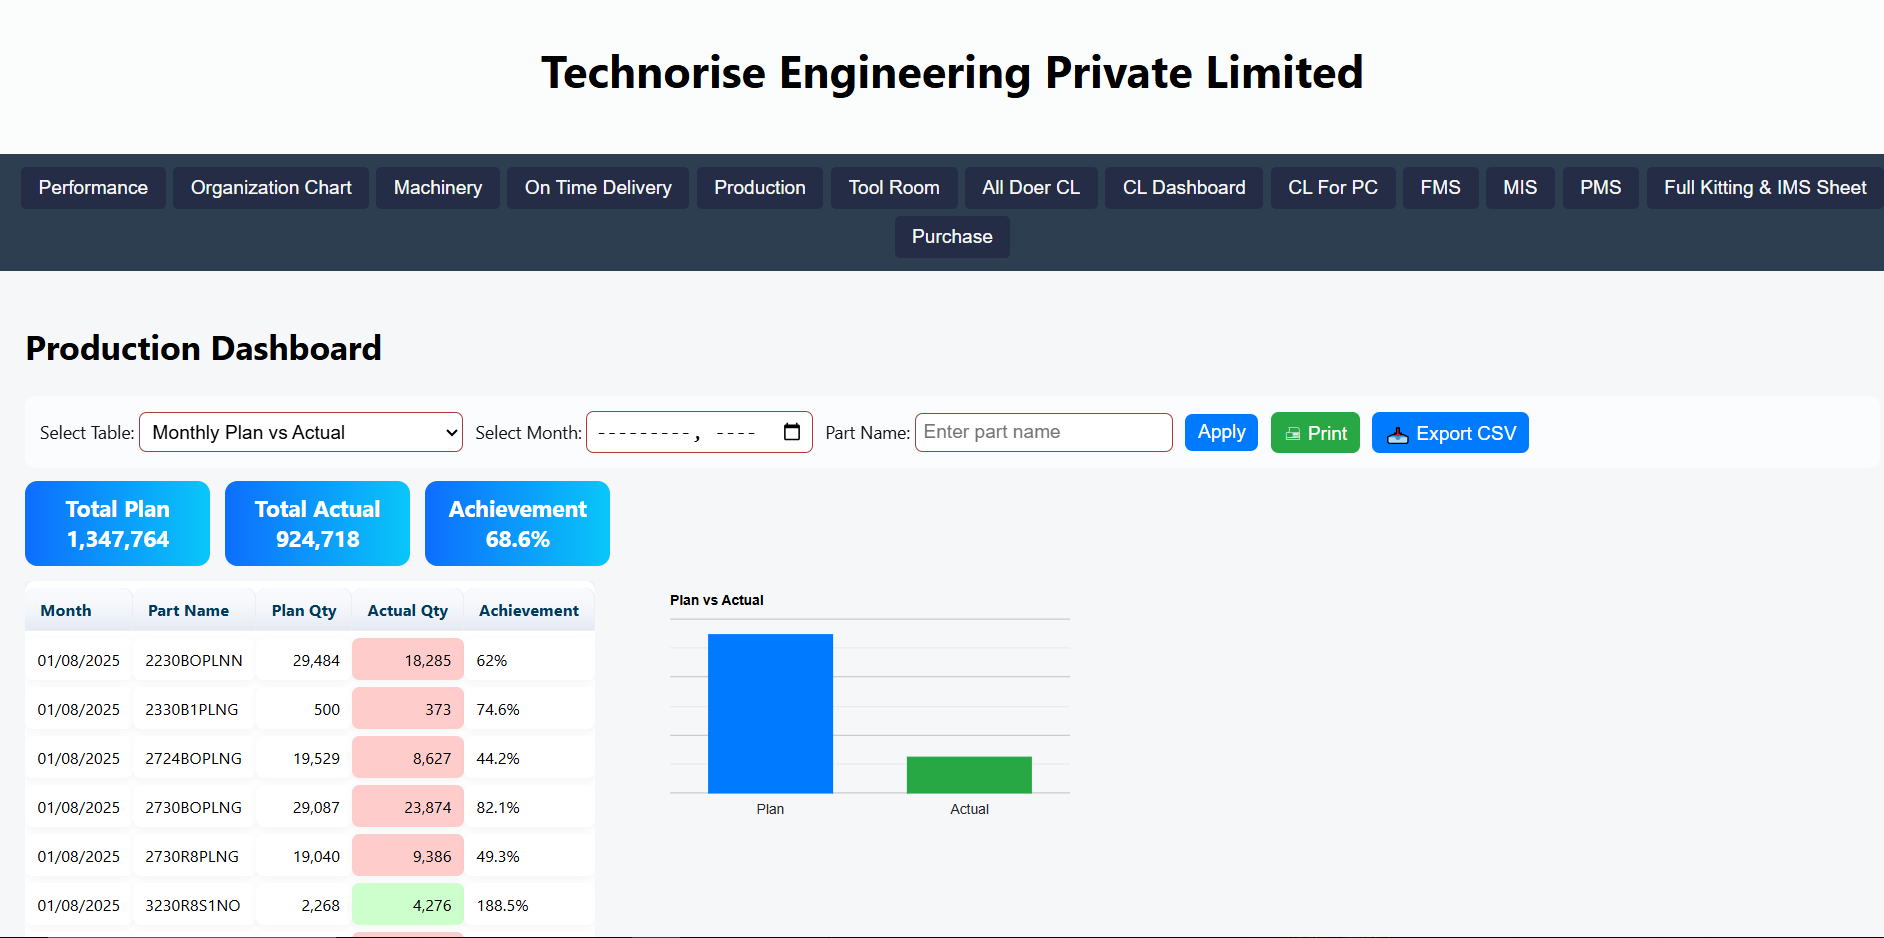Click the blue Plan bar in chart
The image size is (1884, 938).
pos(770,713)
